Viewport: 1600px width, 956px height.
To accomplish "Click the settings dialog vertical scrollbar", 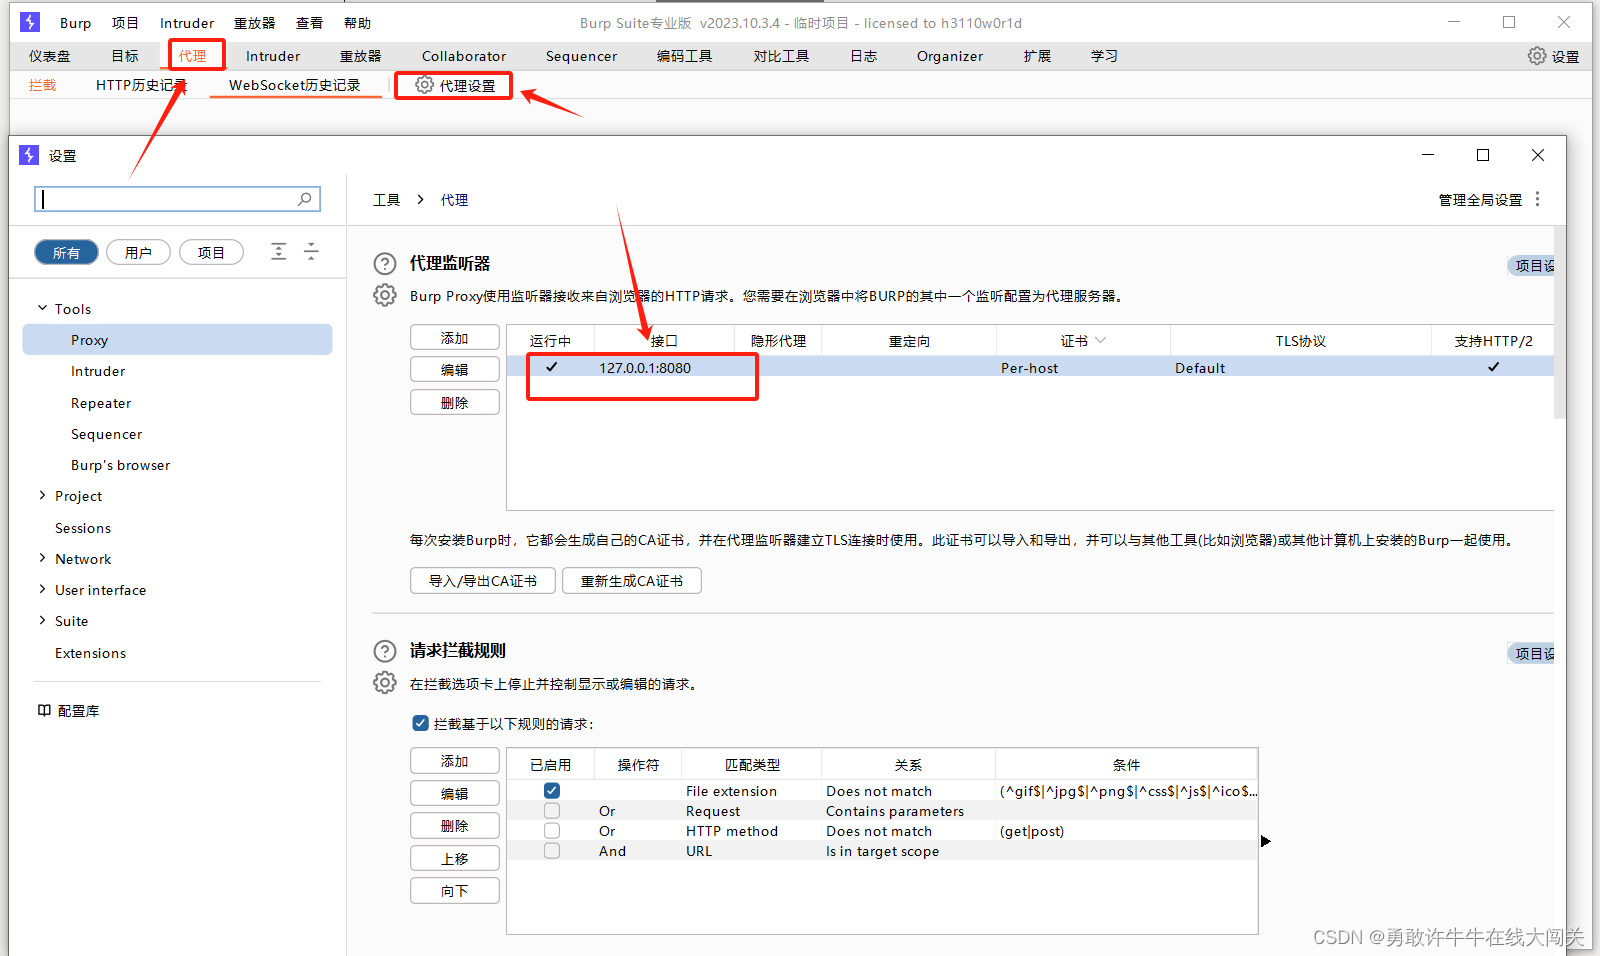I will [1559, 322].
